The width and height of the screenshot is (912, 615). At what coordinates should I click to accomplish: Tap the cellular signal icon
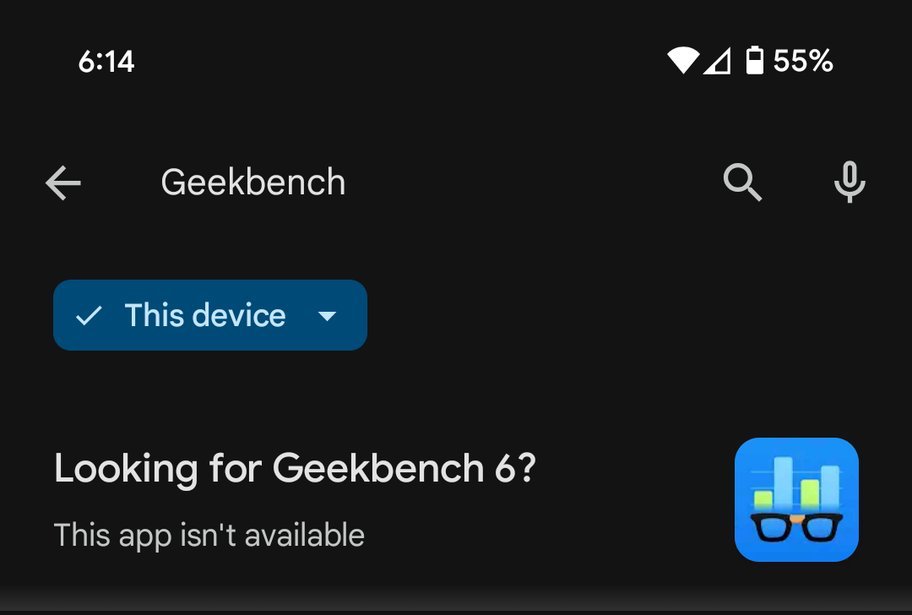click(x=717, y=62)
